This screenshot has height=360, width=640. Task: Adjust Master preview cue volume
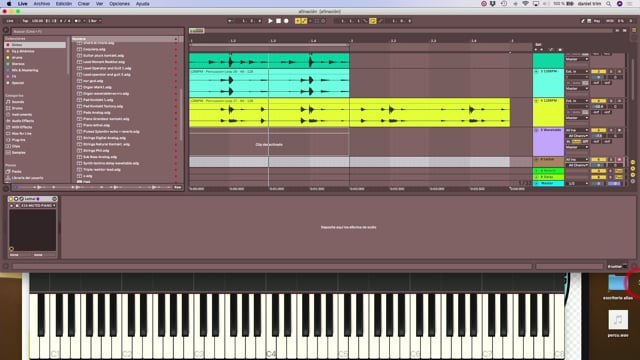(x=615, y=184)
